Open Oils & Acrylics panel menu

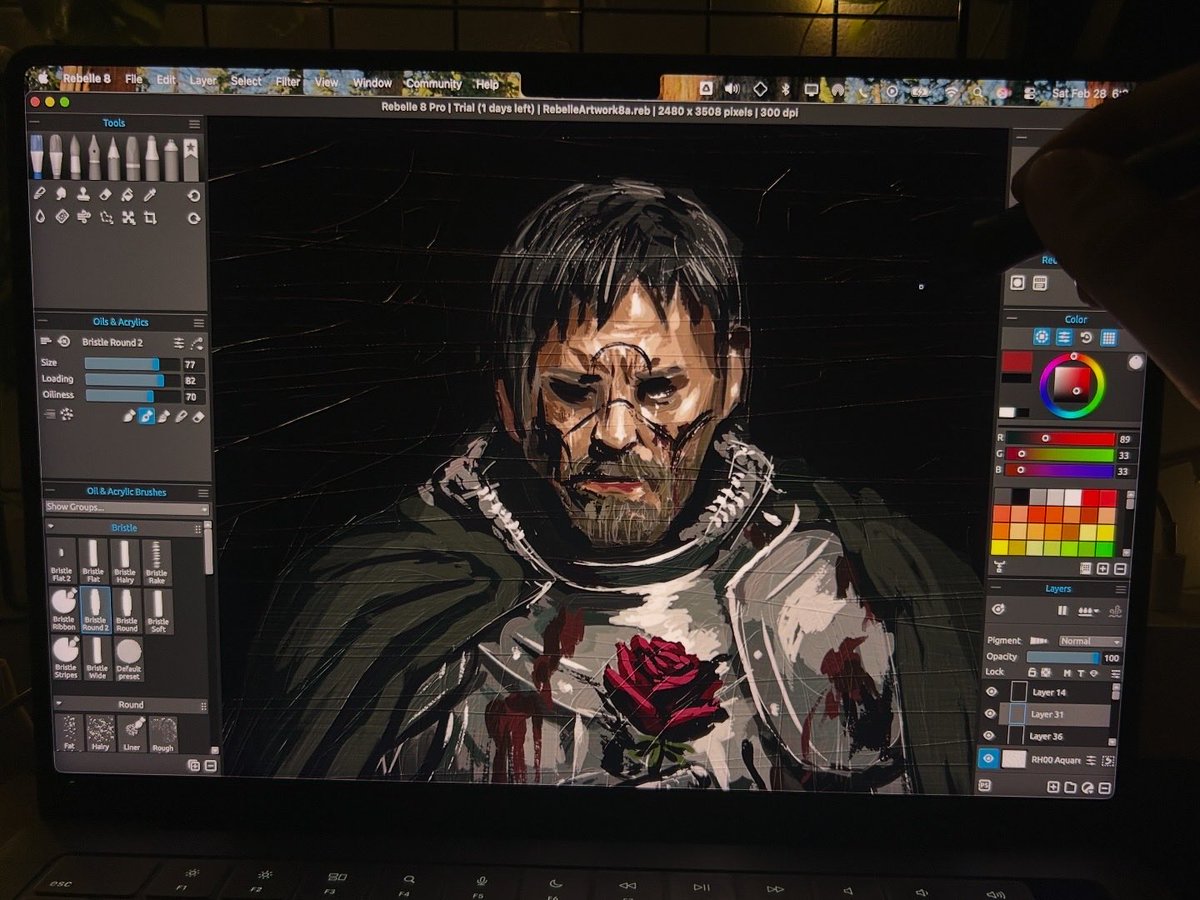coord(199,323)
